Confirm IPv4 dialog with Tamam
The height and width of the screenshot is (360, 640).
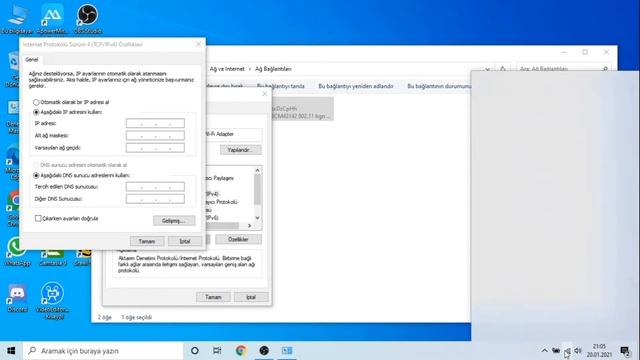click(x=147, y=241)
